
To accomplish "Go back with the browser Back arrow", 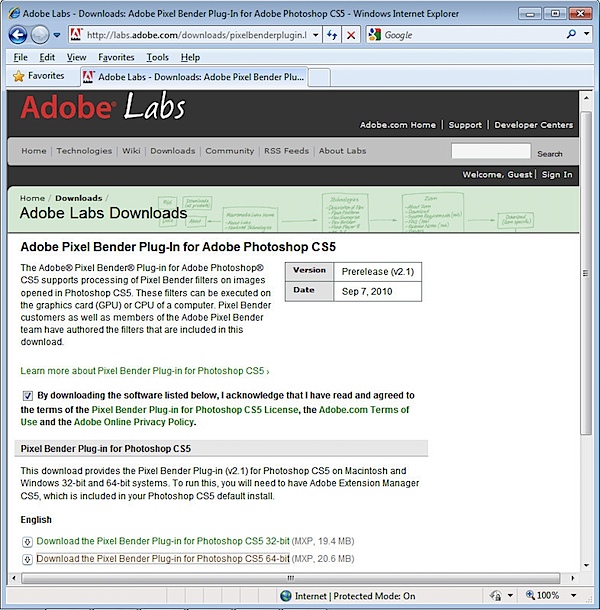I will point(18,35).
